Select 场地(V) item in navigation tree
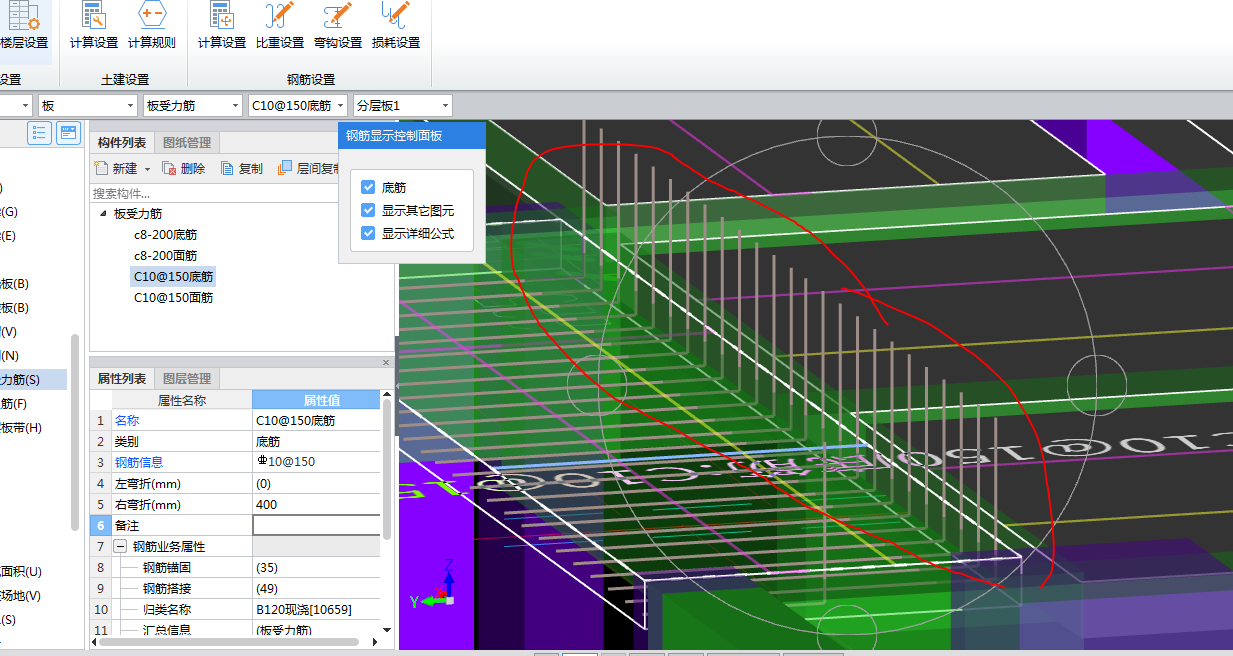 pyautogui.click(x=21, y=595)
